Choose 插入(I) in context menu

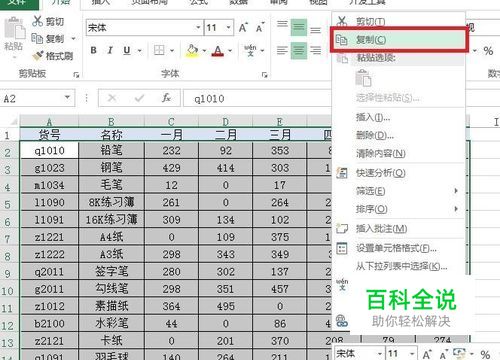[x=398, y=117]
